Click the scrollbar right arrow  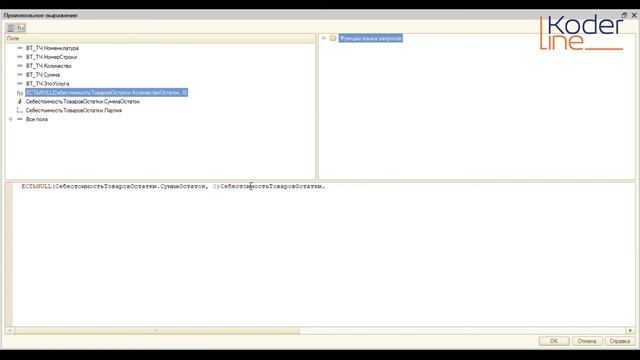click(x=630, y=331)
